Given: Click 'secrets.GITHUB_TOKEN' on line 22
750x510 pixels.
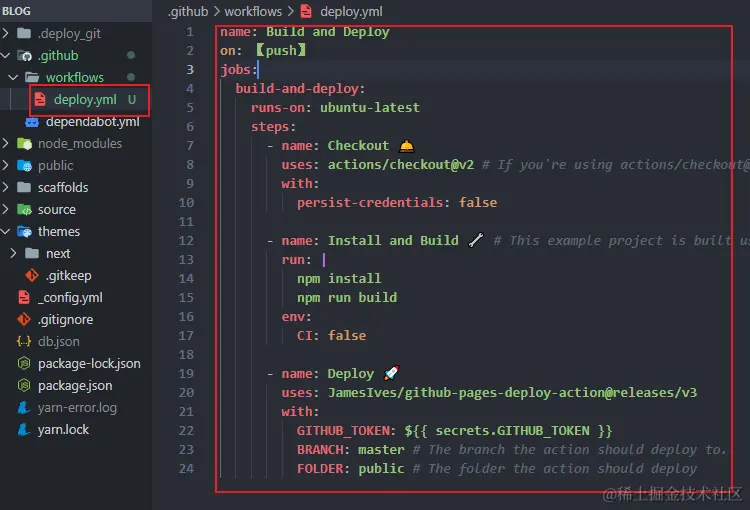Looking at the screenshot, I should pyautogui.click(x=512, y=431).
